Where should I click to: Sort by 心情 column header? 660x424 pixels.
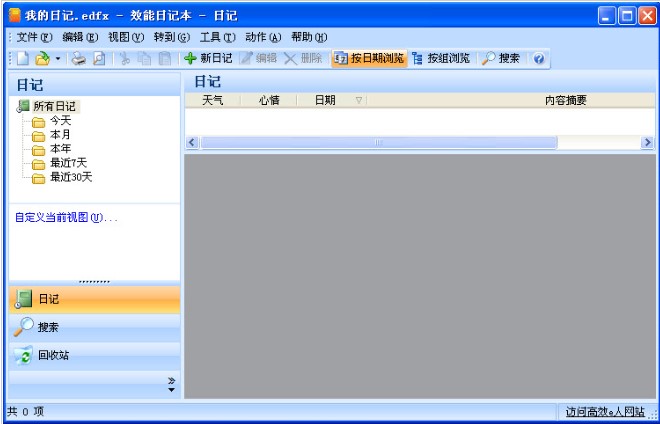[269, 100]
